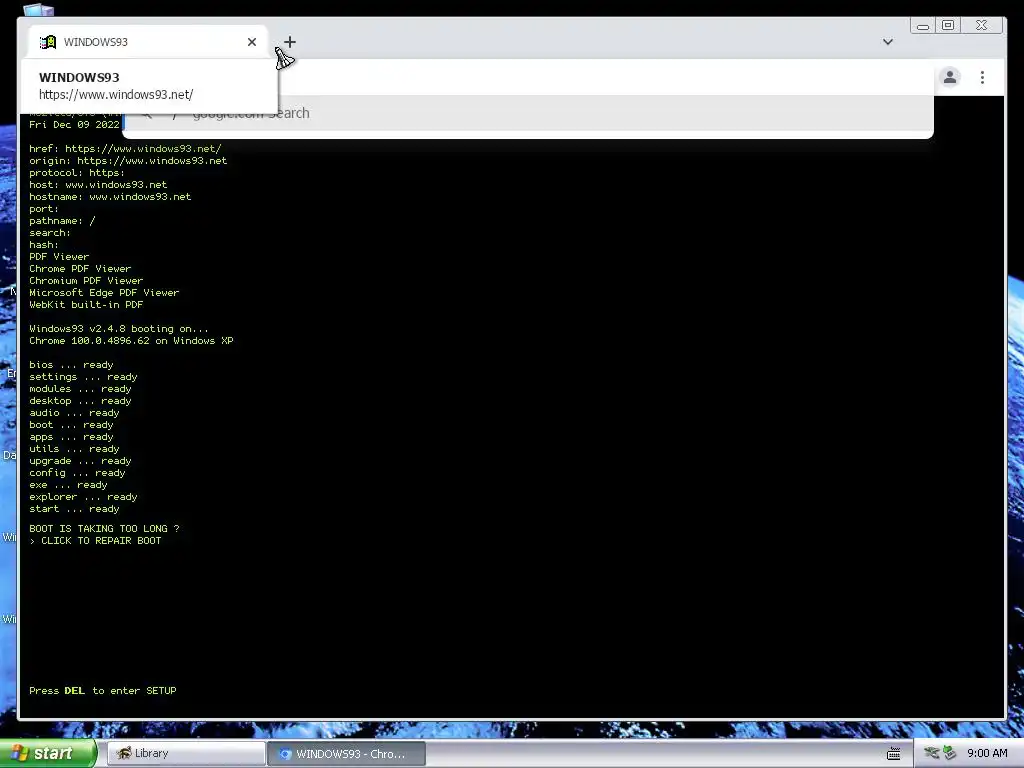Image resolution: width=1024 pixels, height=768 pixels.
Task: Click the line 'href: https://www.windows93.net/'
Action: tap(125, 149)
